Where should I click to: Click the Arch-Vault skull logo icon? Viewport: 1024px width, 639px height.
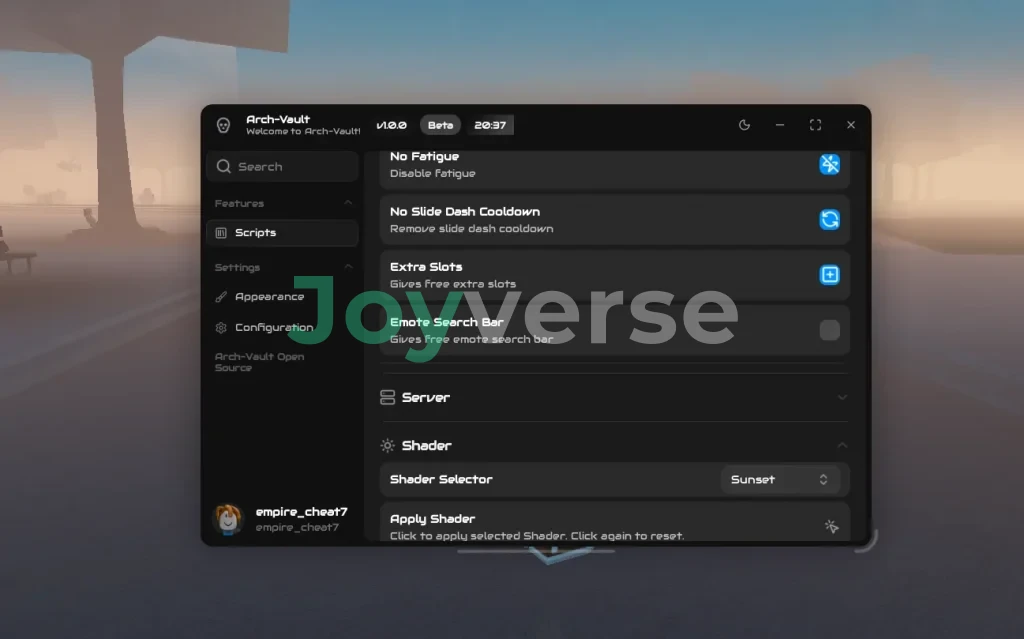click(223, 125)
